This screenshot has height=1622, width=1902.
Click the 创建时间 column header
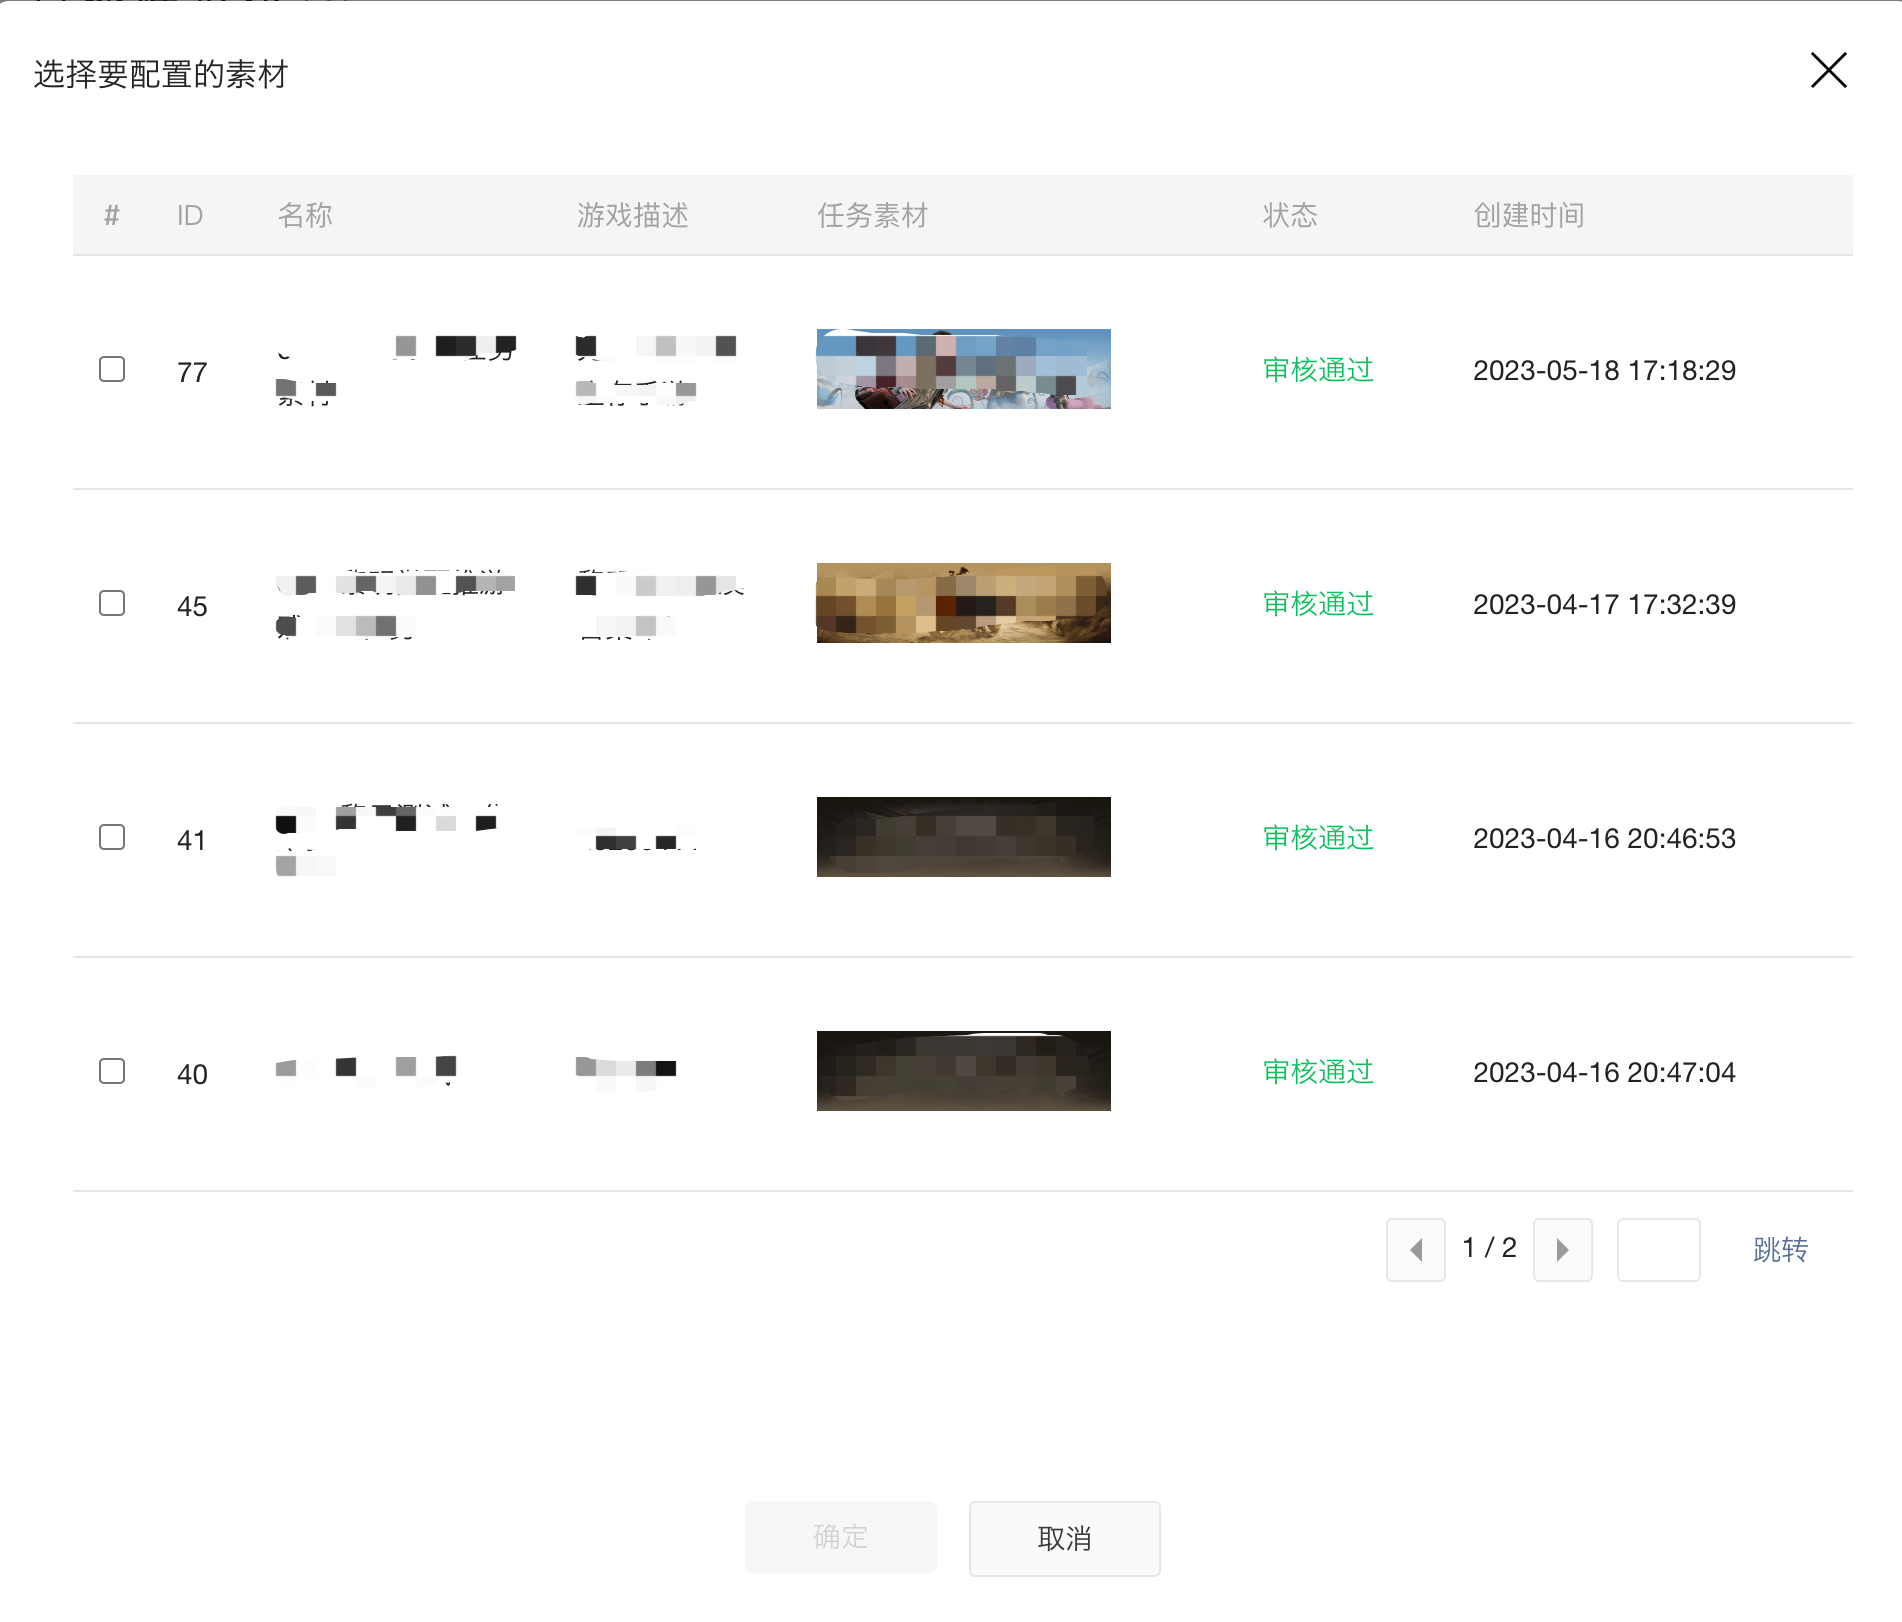1528,215
